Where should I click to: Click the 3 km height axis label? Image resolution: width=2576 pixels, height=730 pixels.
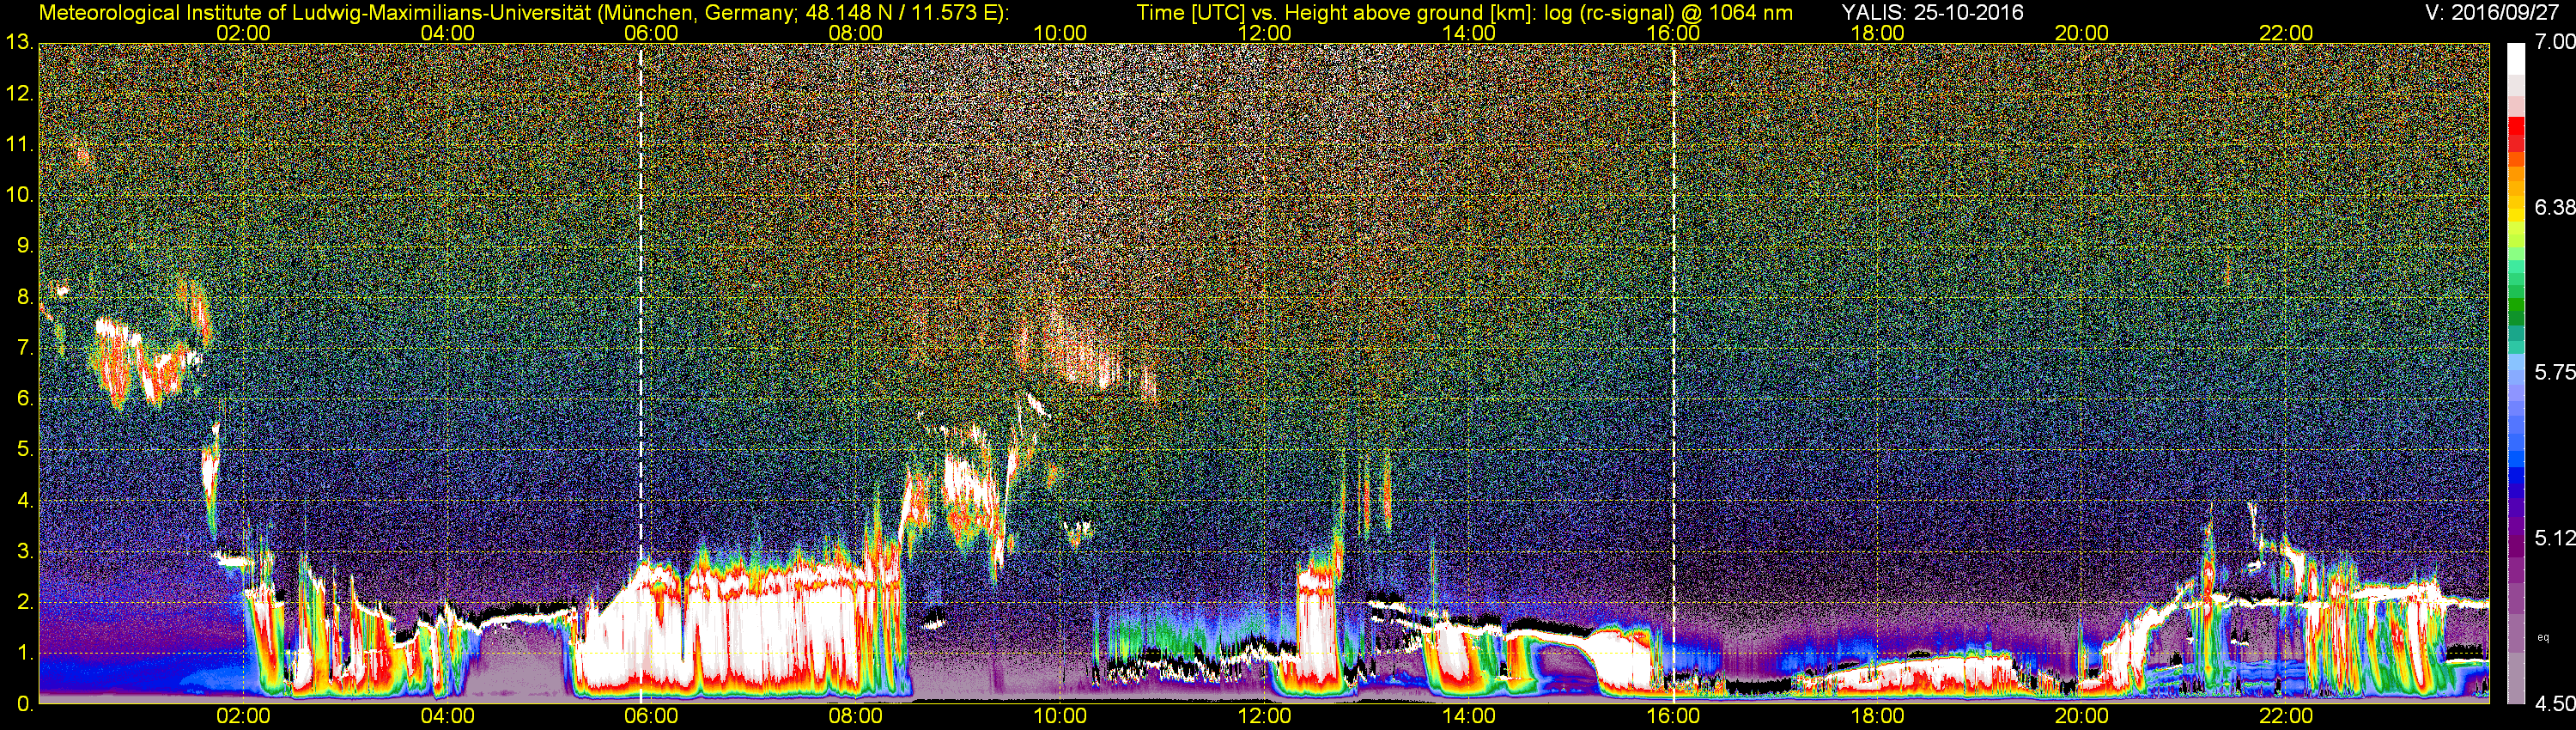[x=25, y=551]
